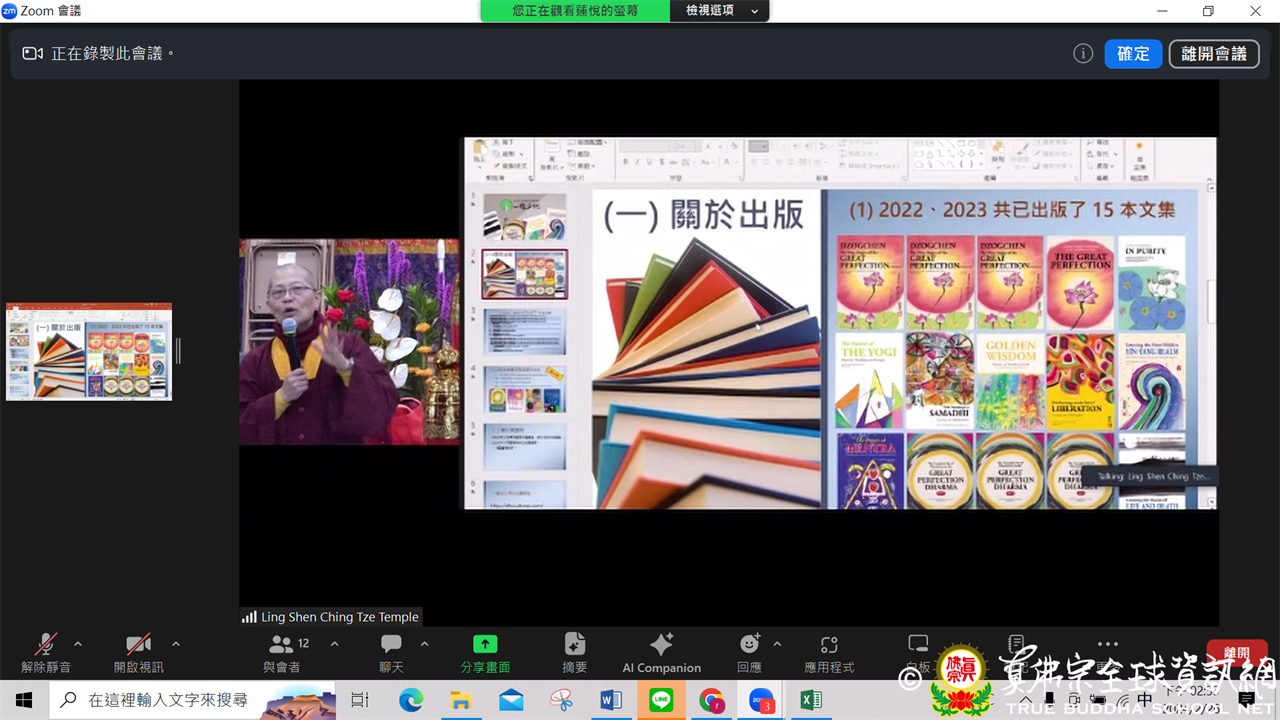Turn on camera with 開啟視訊
The width and height of the screenshot is (1280, 720).
pyautogui.click(x=138, y=652)
